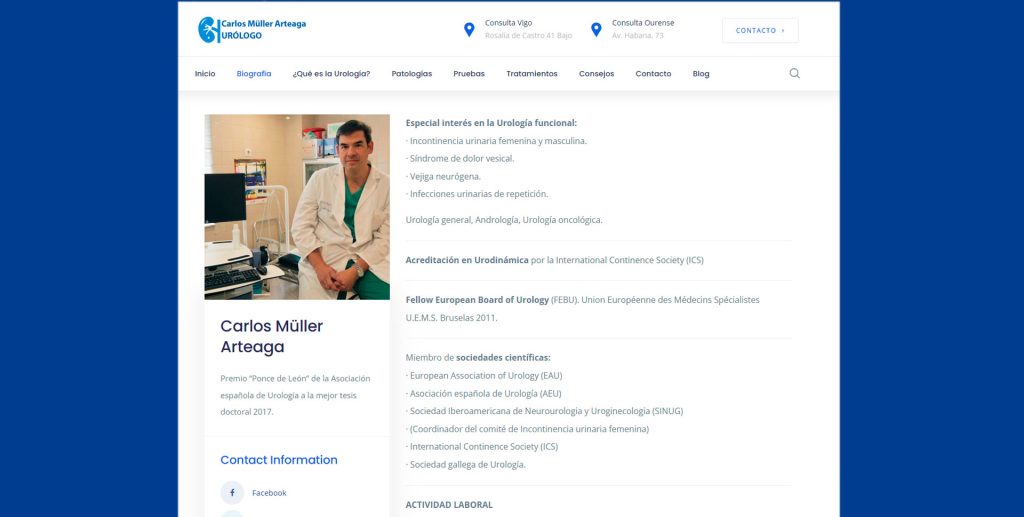The width and height of the screenshot is (1024, 517).
Task: Click the Facebook text link
Action: coord(269,493)
